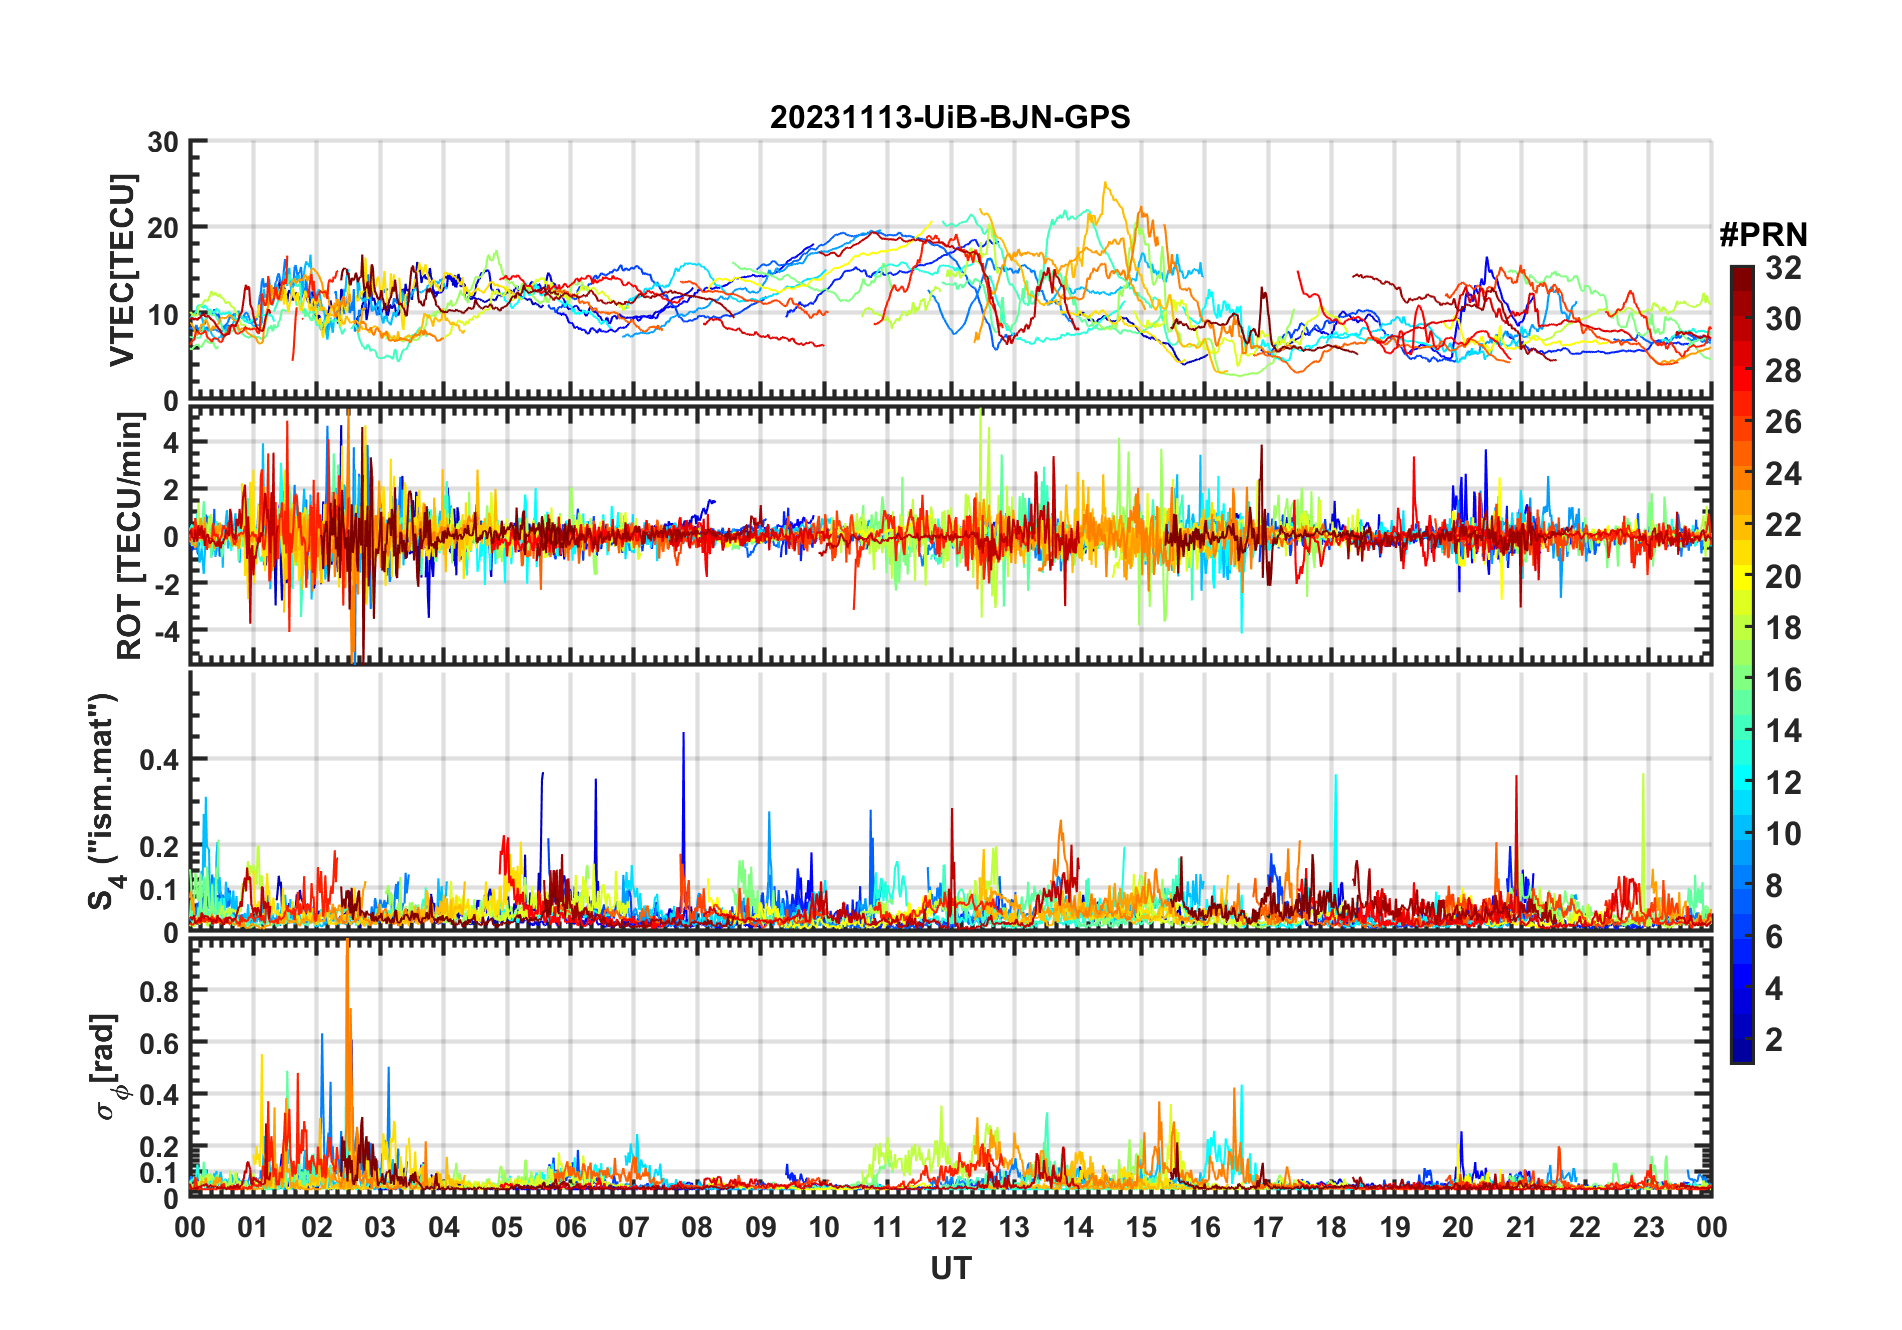Click the 12 tick on the UT axis
This screenshot has width=1902, height=1330.
point(950,1227)
